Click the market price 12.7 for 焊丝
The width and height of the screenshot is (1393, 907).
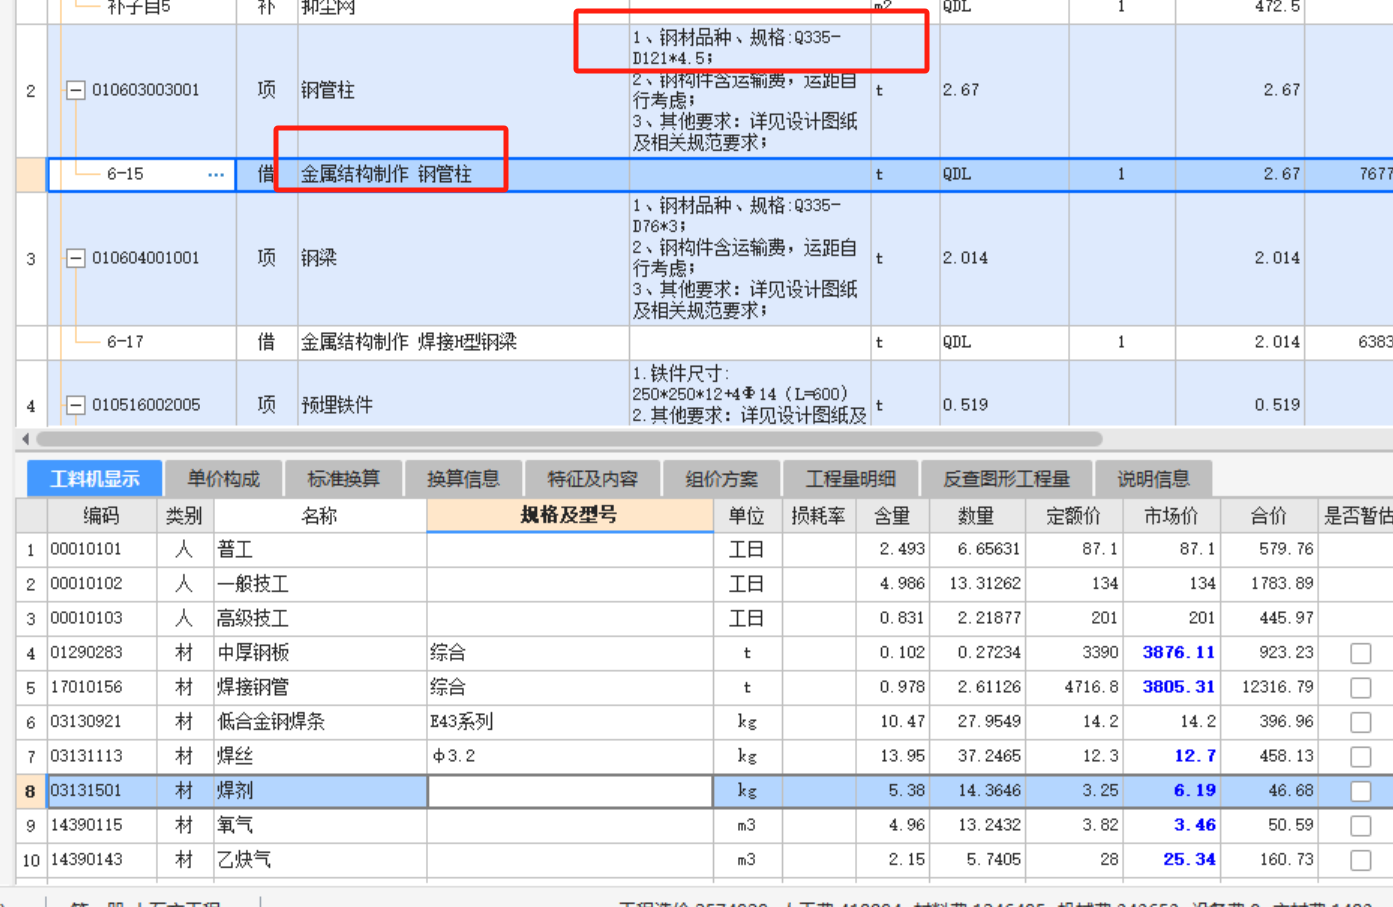click(1194, 757)
